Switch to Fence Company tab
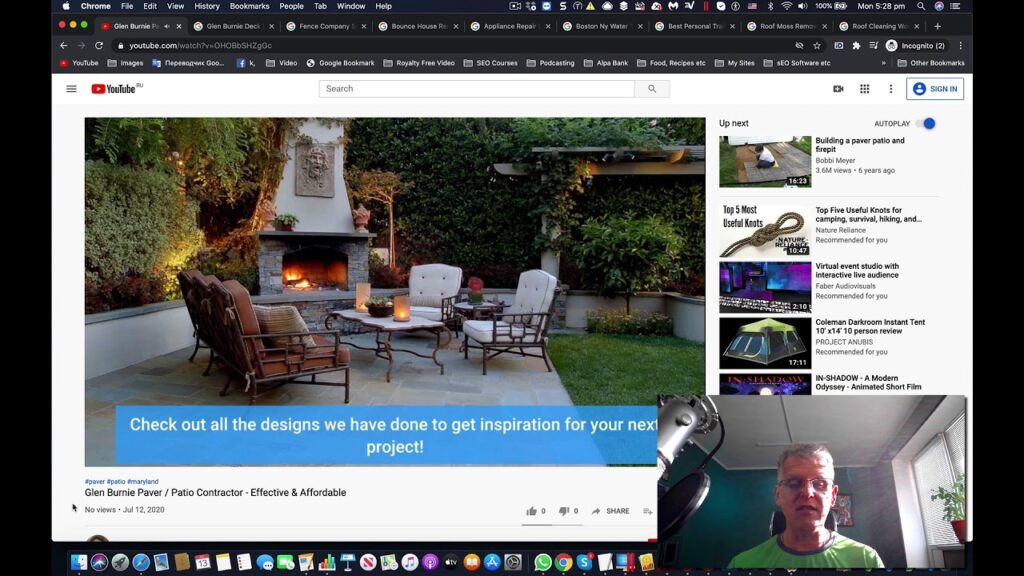 coord(325,26)
